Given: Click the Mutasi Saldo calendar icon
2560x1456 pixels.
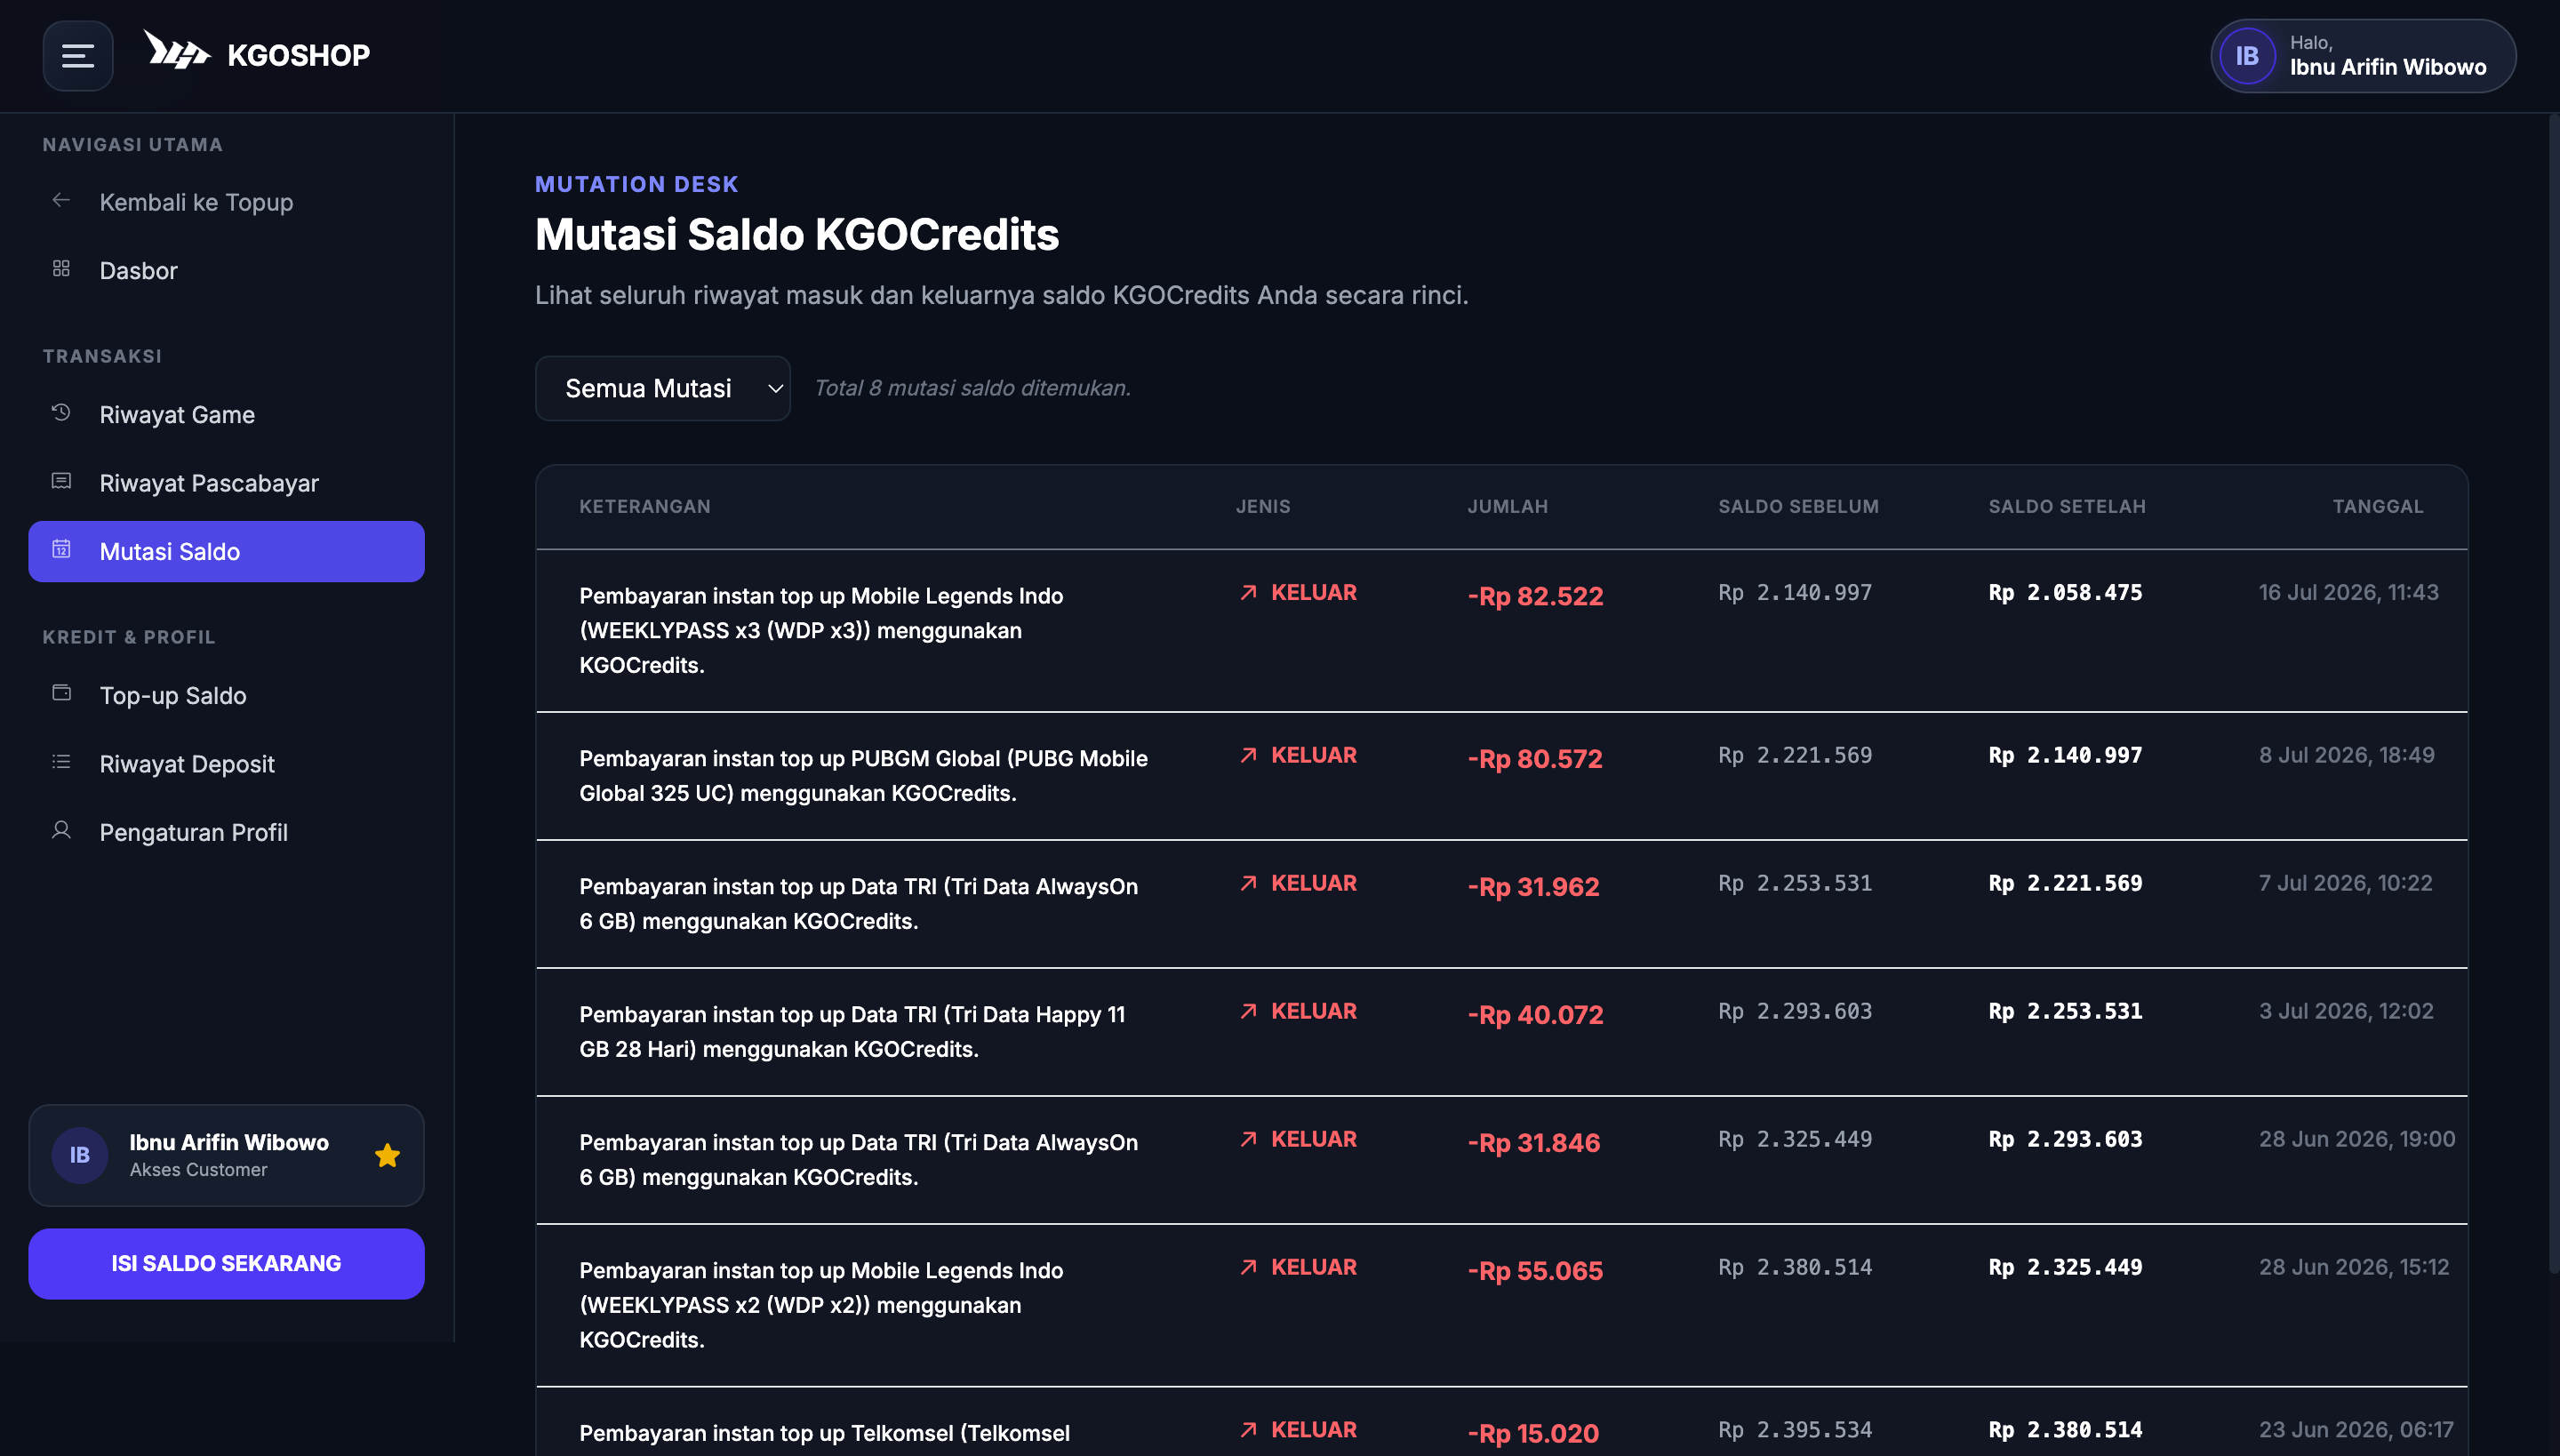Looking at the screenshot, I should click(61, 550).
